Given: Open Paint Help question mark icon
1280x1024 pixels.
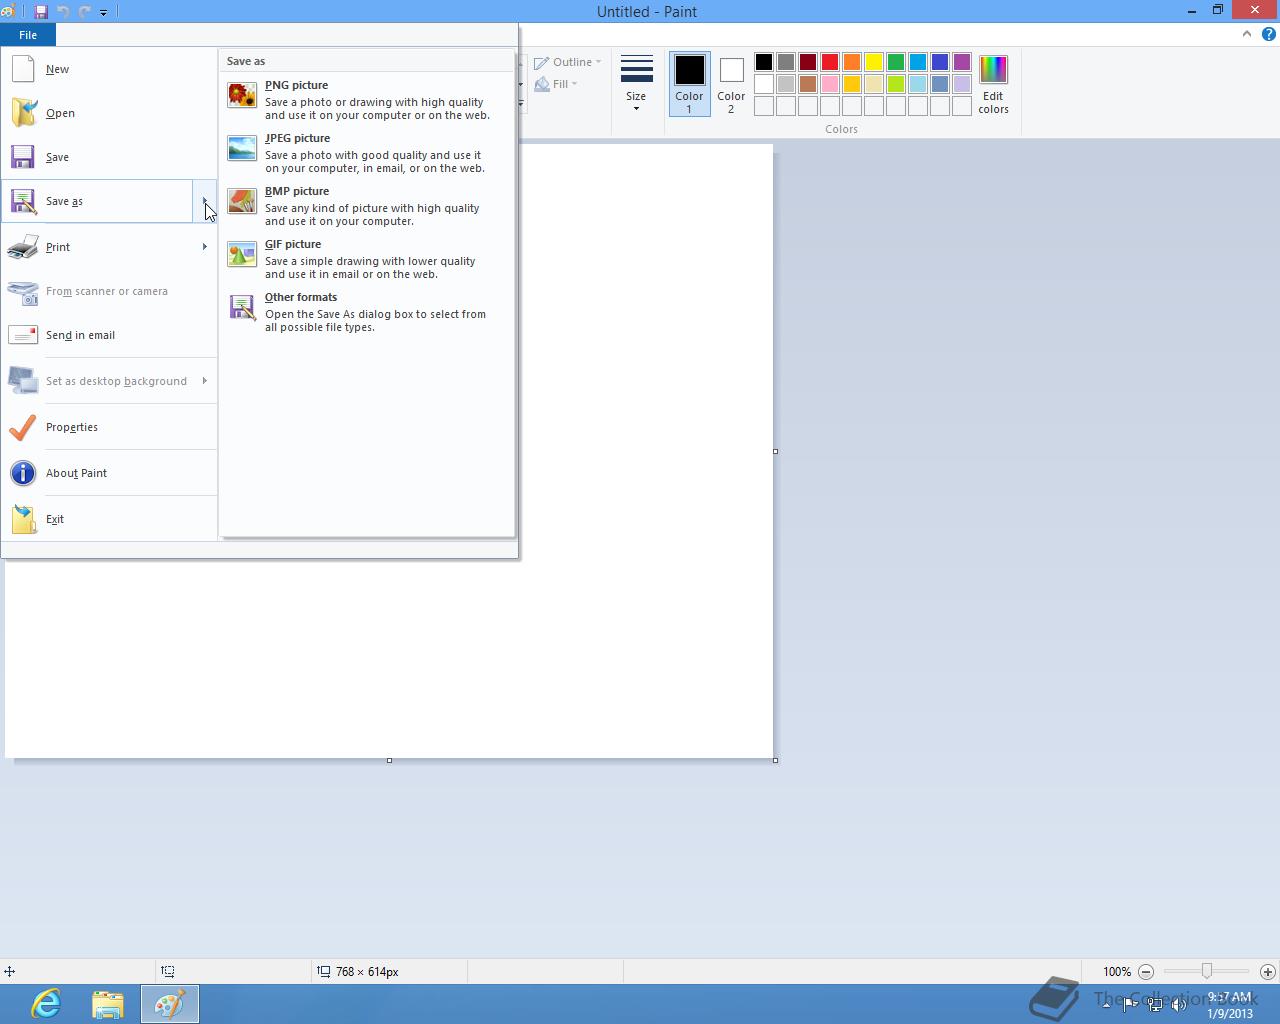Looking at the screenshot, I should (1268, 34).
